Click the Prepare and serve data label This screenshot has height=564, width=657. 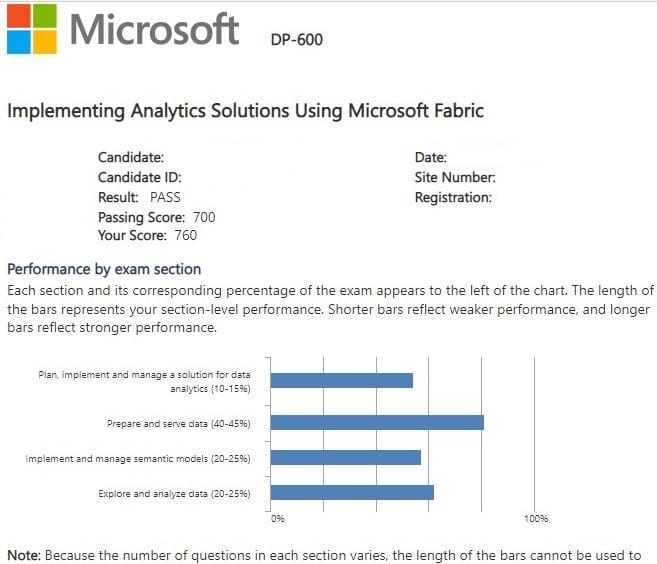178,424
